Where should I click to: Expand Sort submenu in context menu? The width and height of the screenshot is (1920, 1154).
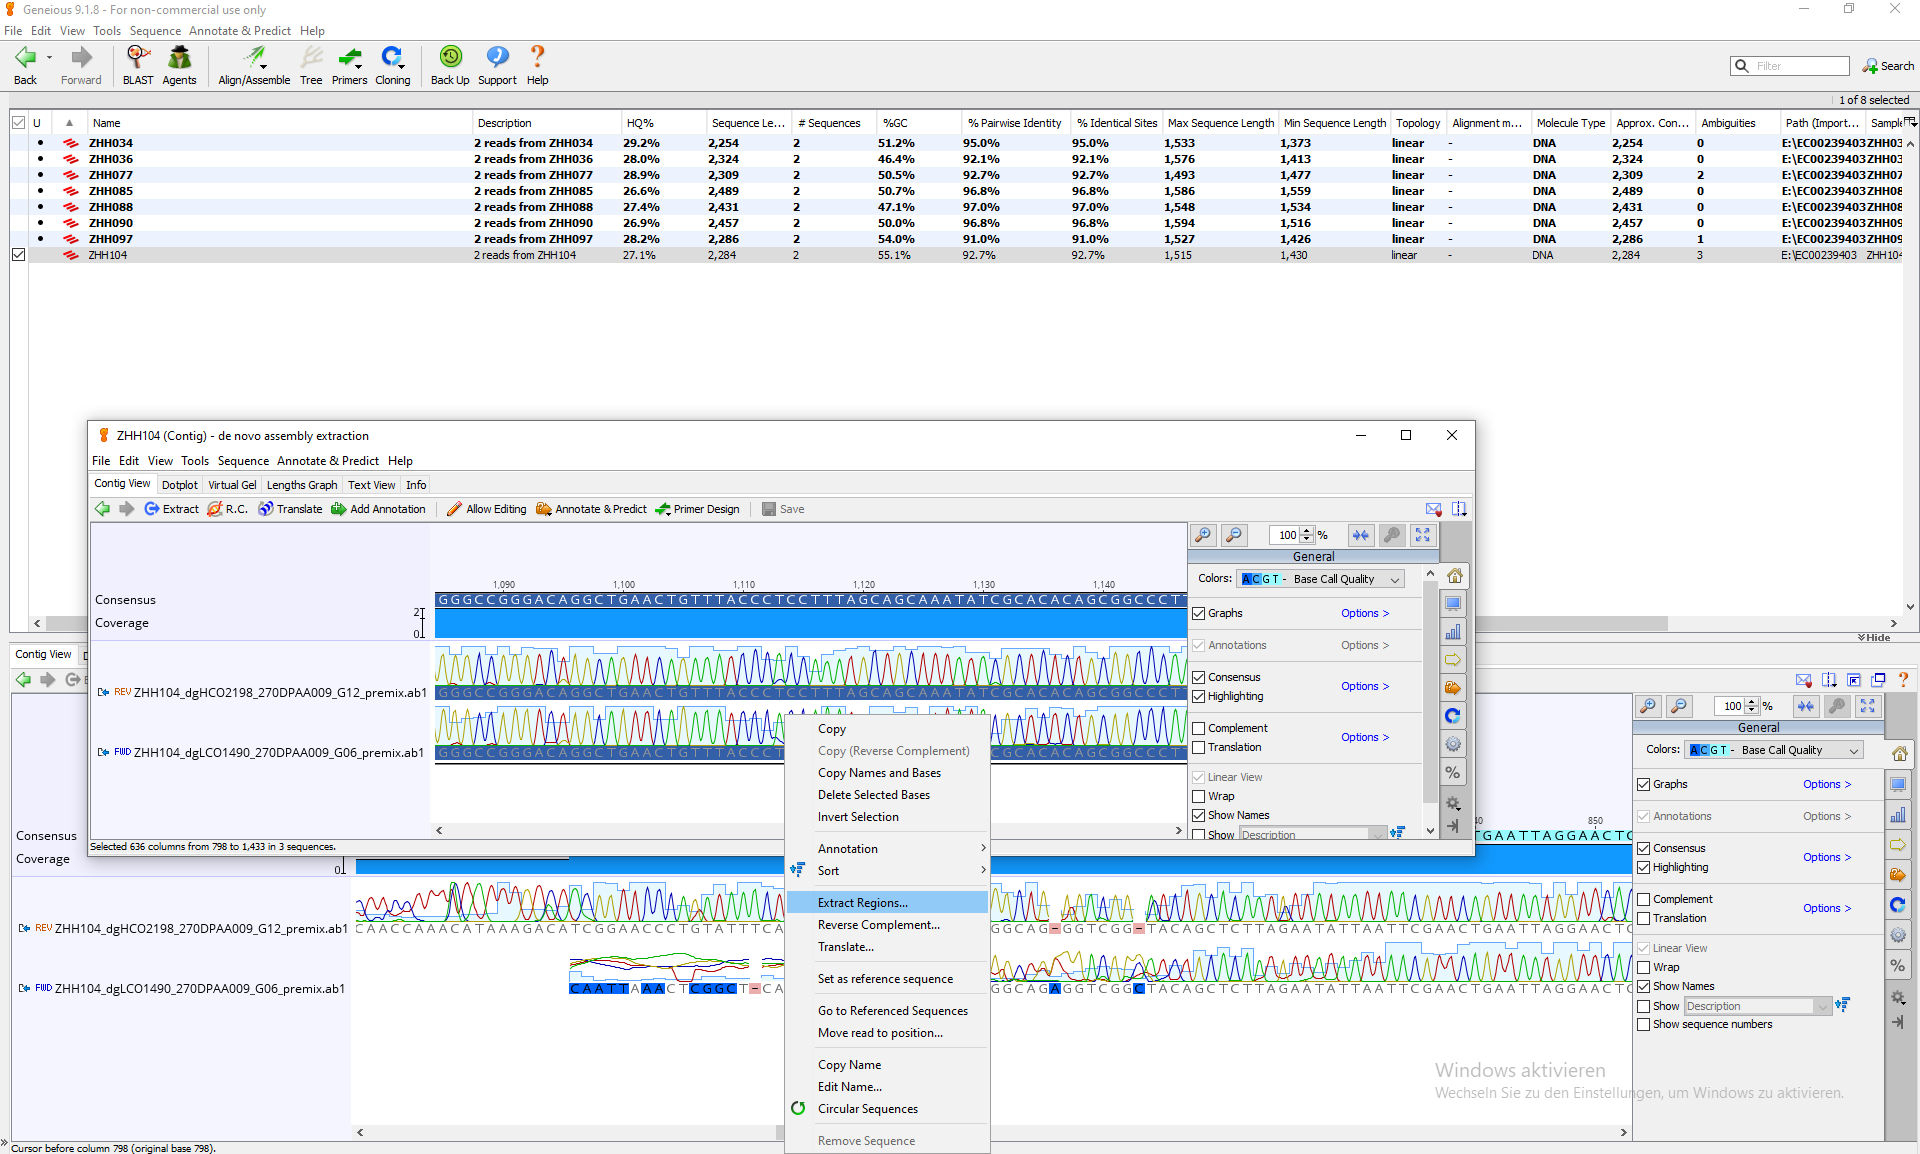[887, 871]
